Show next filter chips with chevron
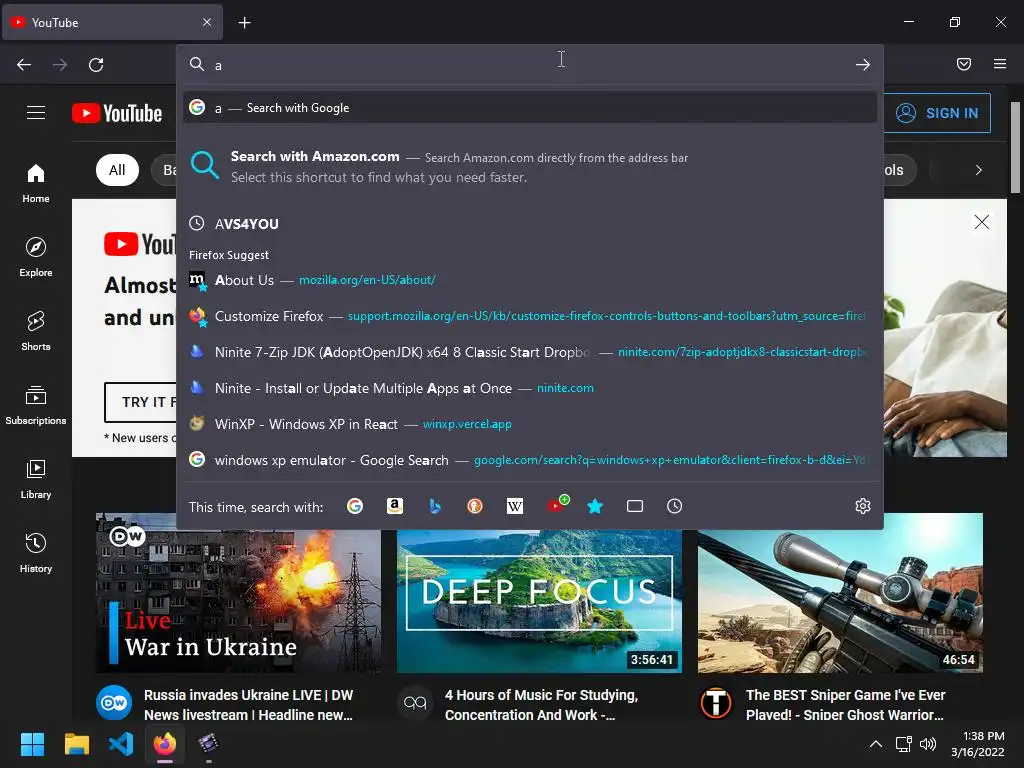The height and width of the screenshot is (768, 1024). (x=978, y=170)
